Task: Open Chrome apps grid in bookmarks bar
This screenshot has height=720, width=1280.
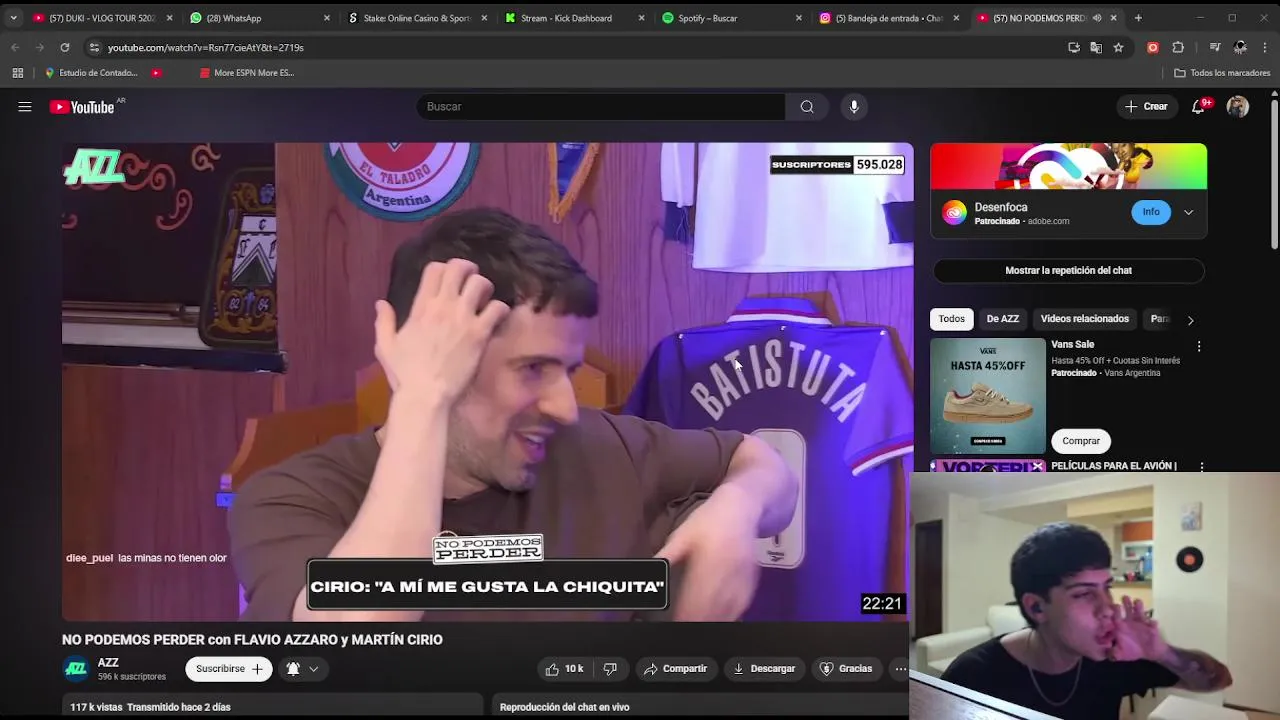Action: click(x=17, y=73)
